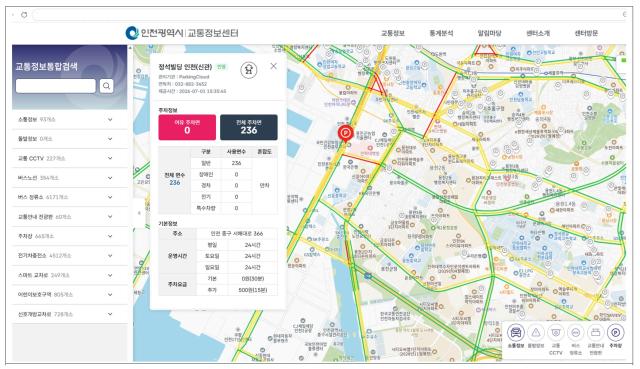The height and width of the screenshot is (369, 640).
Task: Expand the 소통정보 section chevron
Action: click(x=110, y=120)
